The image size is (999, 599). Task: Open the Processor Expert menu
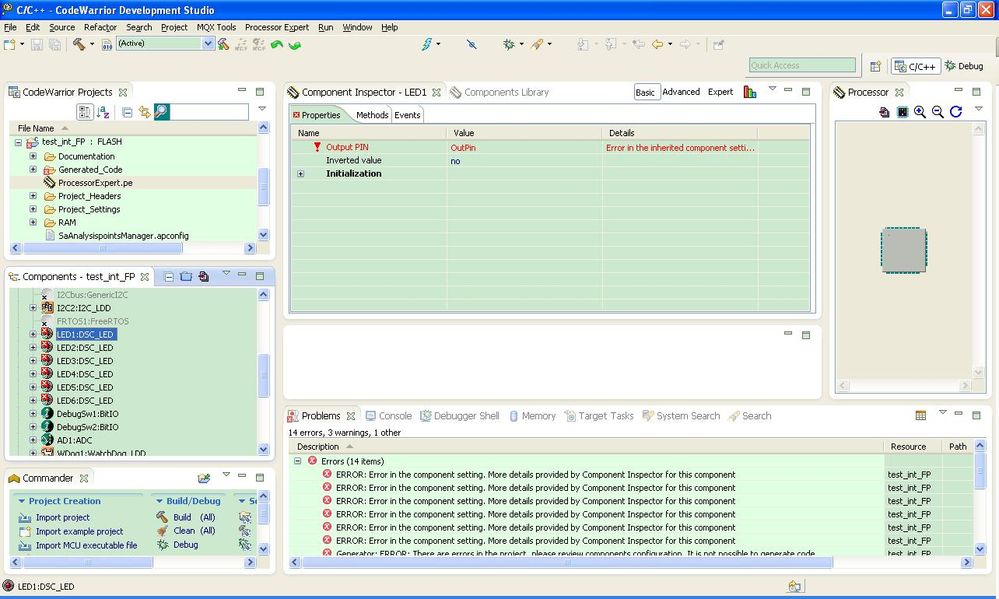[x=277, y=27]
